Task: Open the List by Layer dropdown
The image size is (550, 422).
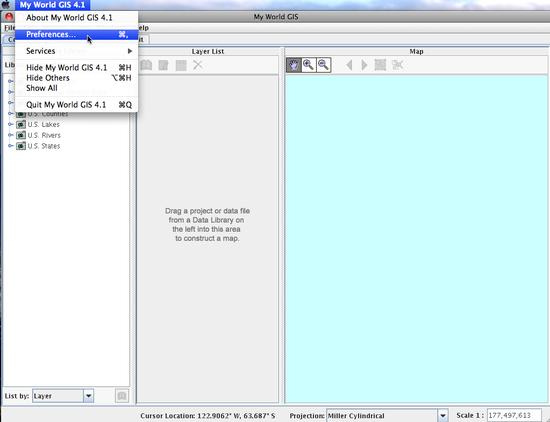Action: (88, 396)
